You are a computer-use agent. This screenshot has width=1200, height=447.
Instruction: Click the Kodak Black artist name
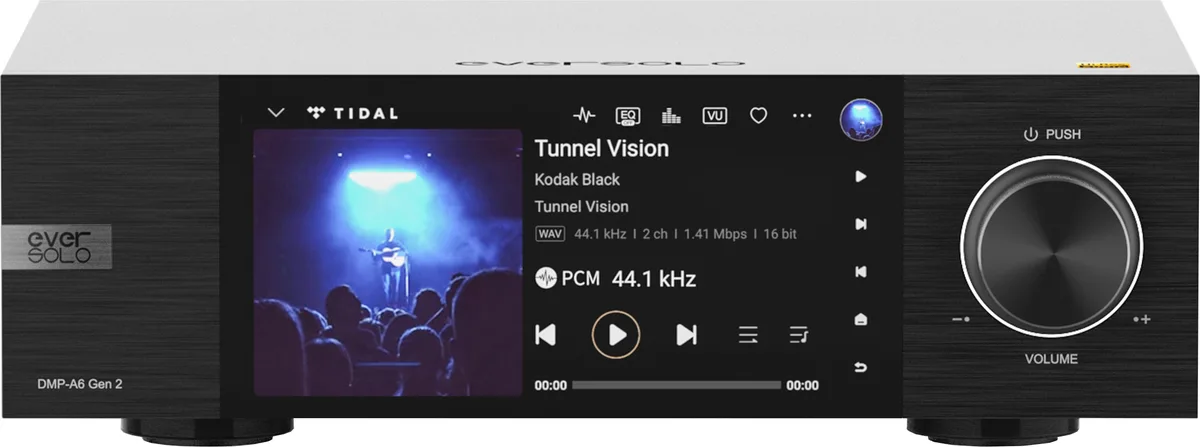(577, 180)
